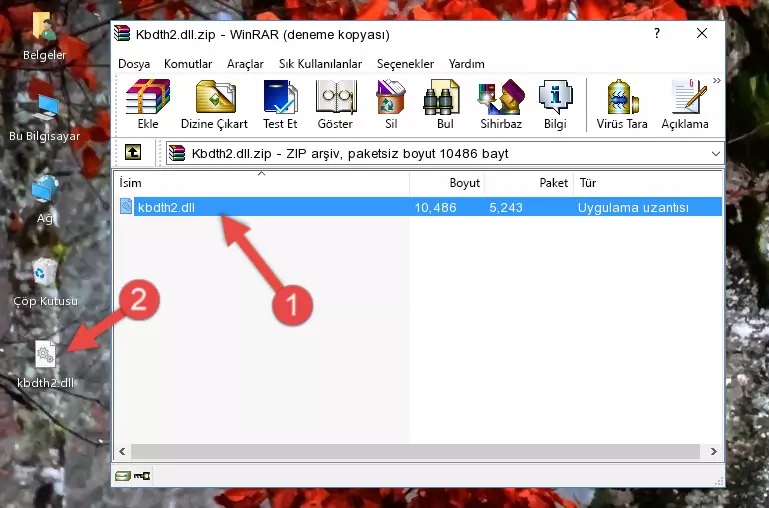Select the Çöp Kutusu recycle bin icon
Image resolution: width=769 pixels, height=508 pixels.
[45, 282]
